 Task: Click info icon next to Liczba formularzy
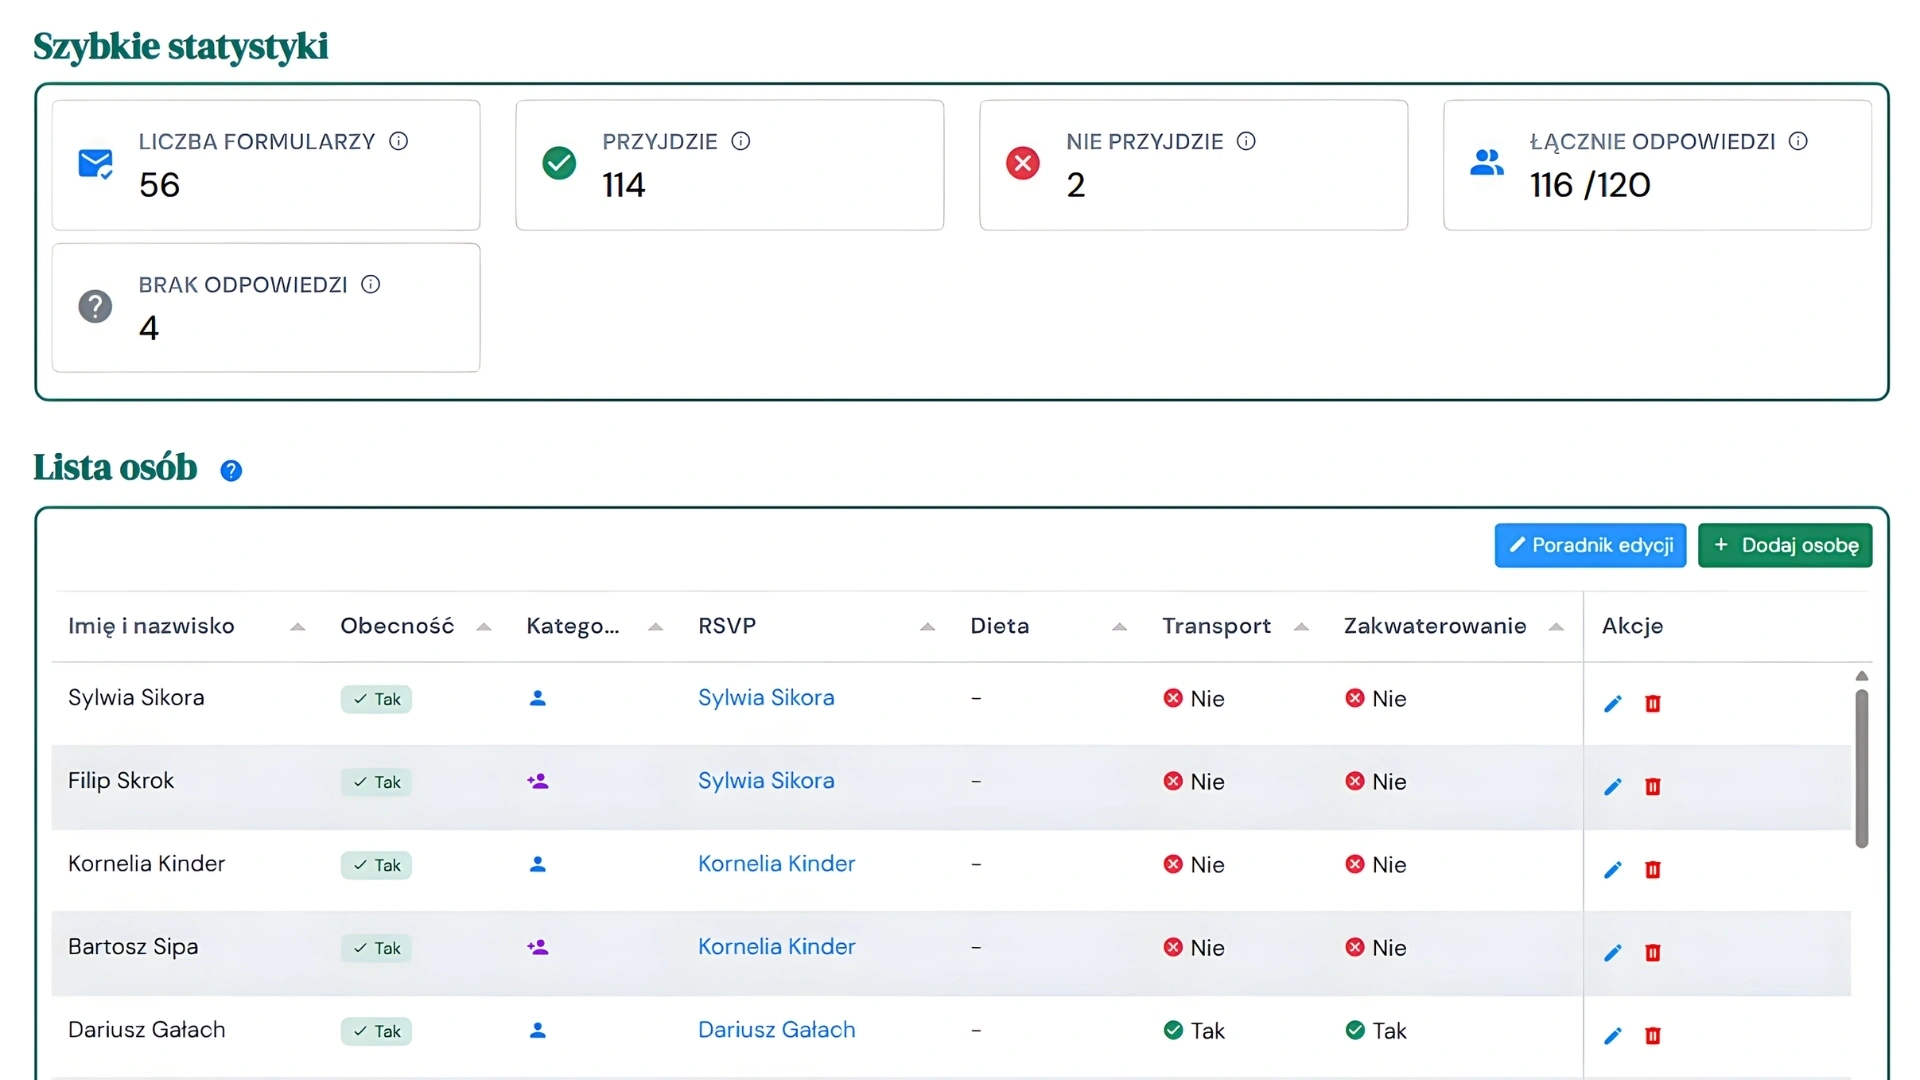pyautogui.click(x=398, y=141)
